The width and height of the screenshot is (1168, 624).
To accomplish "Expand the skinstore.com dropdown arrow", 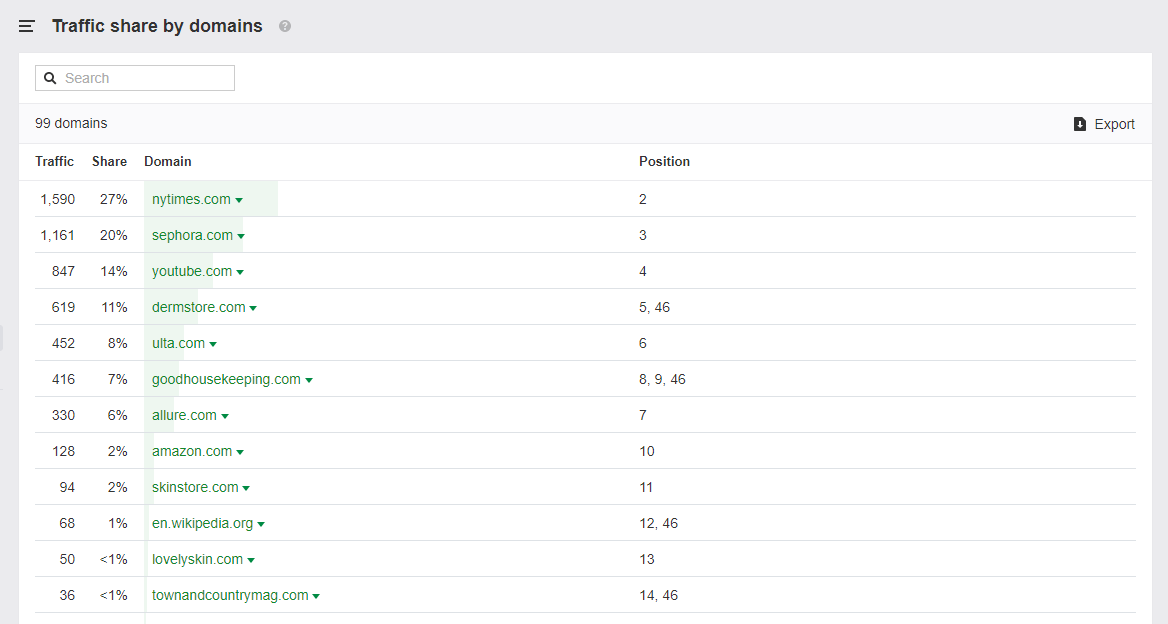I will point(246,488).
